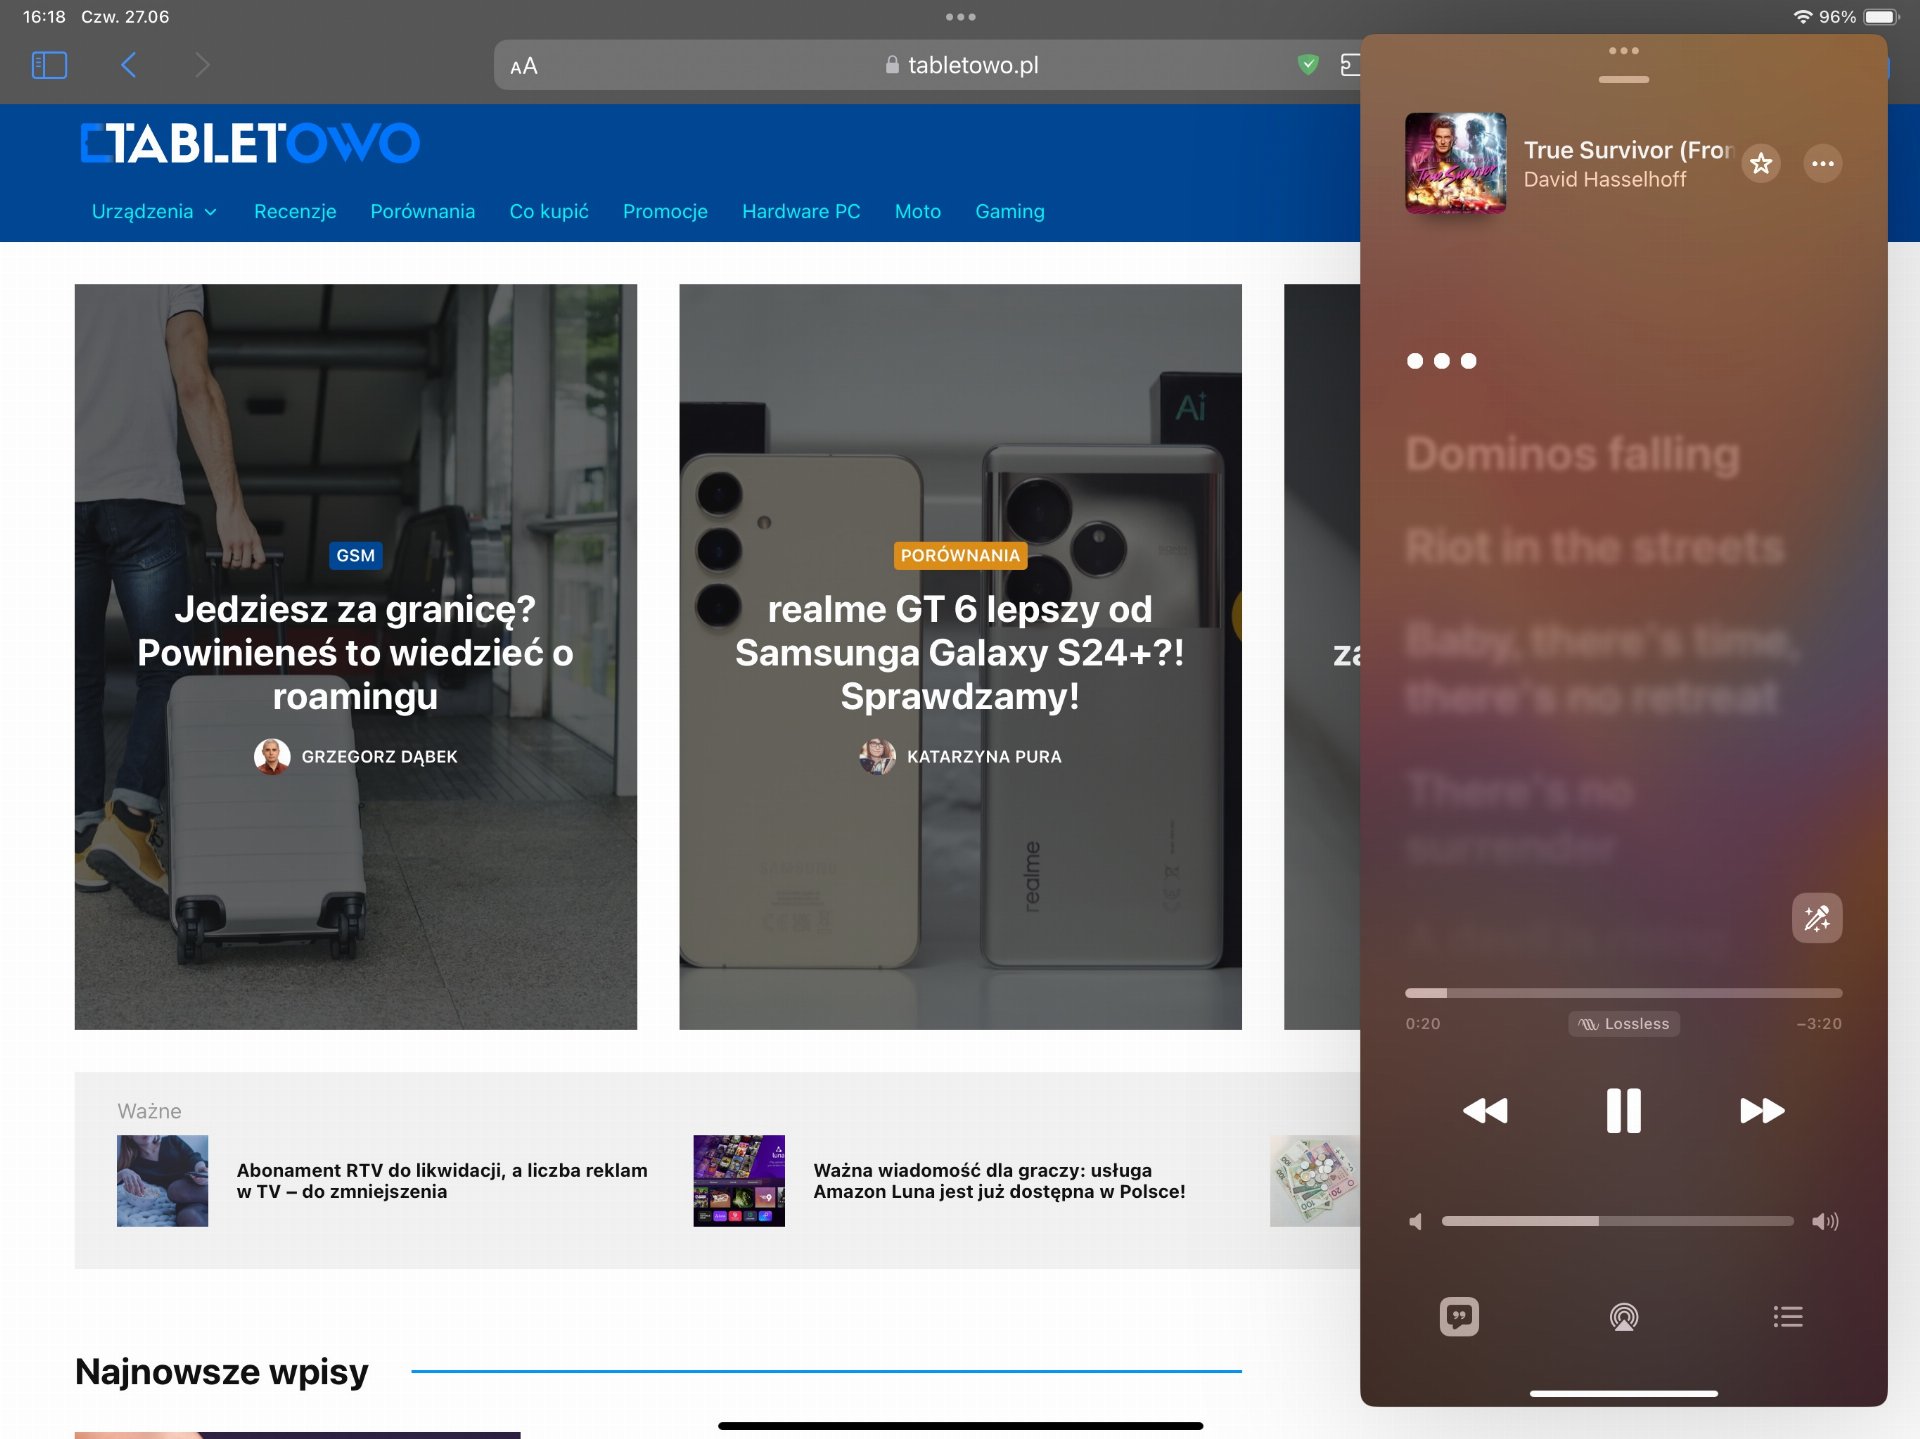The image size is (1920, 1439).
Task: Jump to the 'Dominos falling' lyric
Action: [x=1572, y=454]
